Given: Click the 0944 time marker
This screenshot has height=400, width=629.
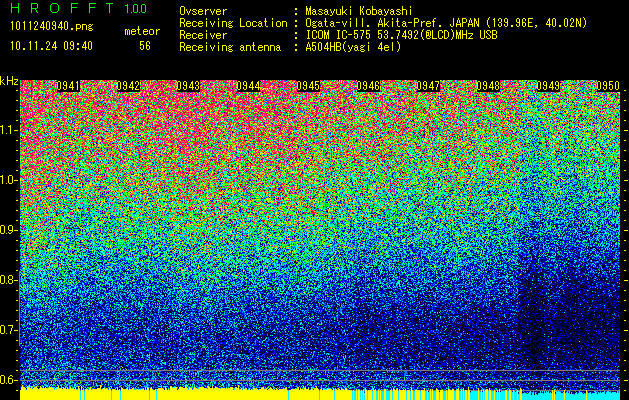Looking at the screenshot, I should (248, 86).
